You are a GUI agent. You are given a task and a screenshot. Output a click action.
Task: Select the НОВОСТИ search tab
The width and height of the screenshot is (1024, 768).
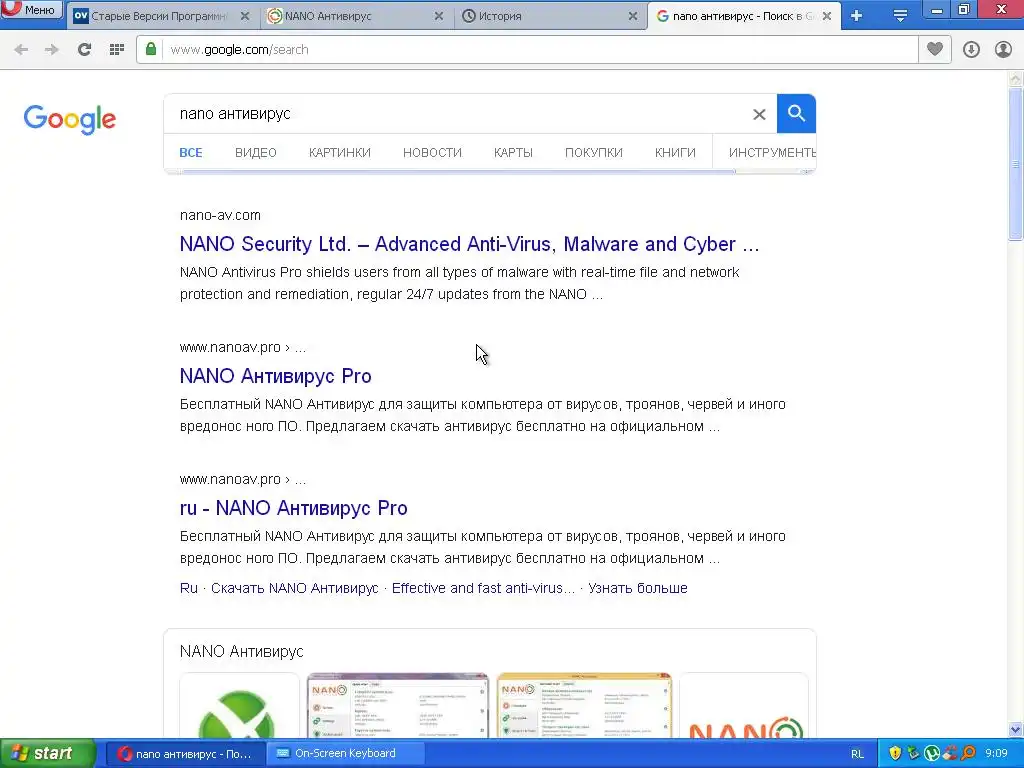click(432, 153)
